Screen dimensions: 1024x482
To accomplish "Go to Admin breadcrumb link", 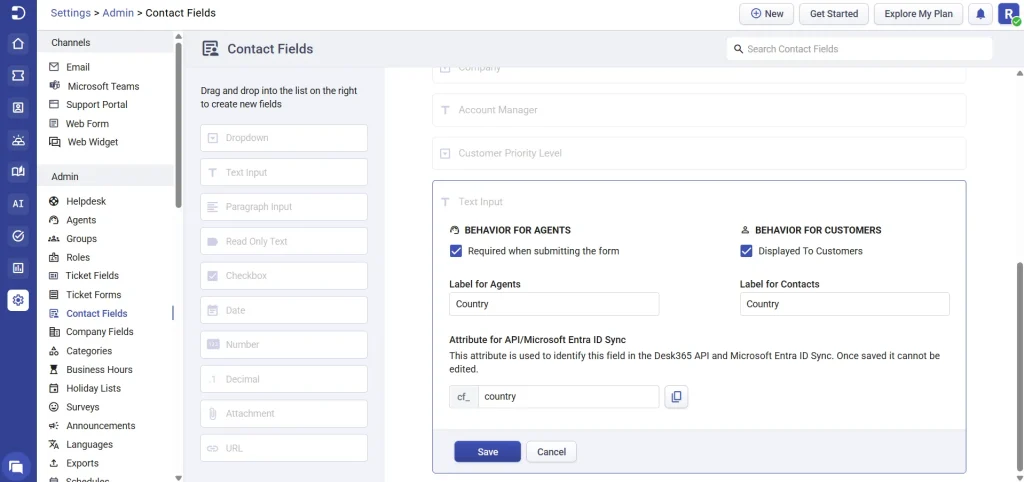I will coord(118,12).
